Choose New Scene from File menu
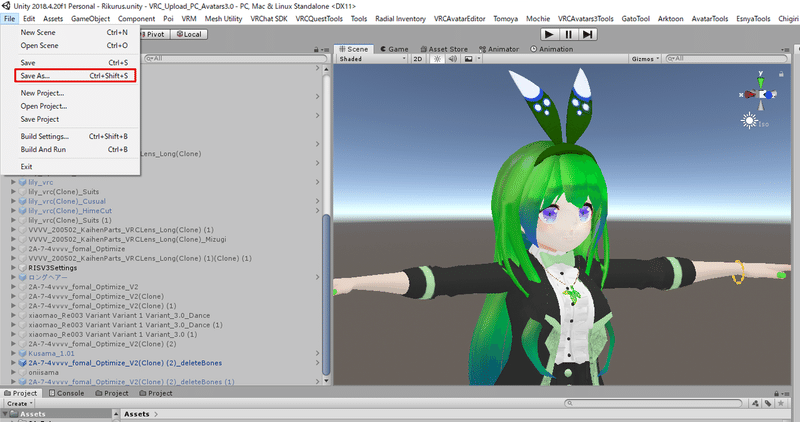Viewport: 800px width, 422px height. pos(70,32)
